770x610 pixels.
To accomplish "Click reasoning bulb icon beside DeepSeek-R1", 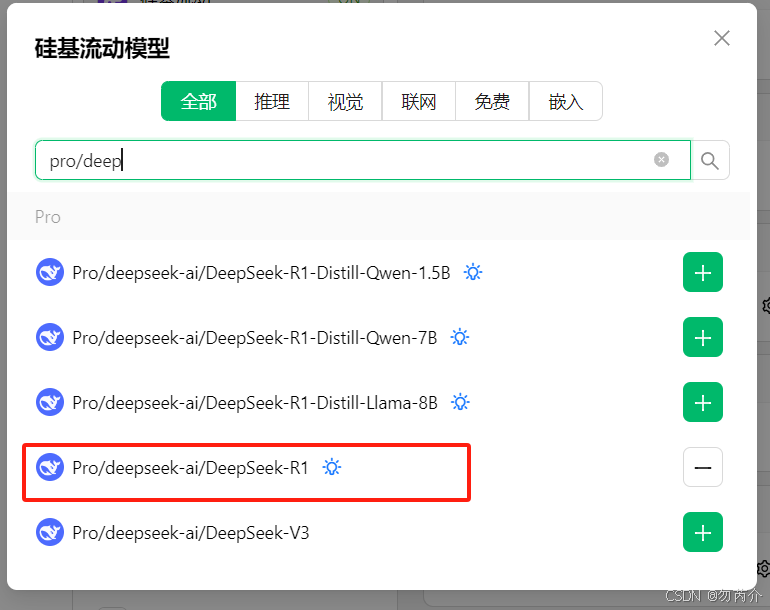I will (x=332, y=467).
